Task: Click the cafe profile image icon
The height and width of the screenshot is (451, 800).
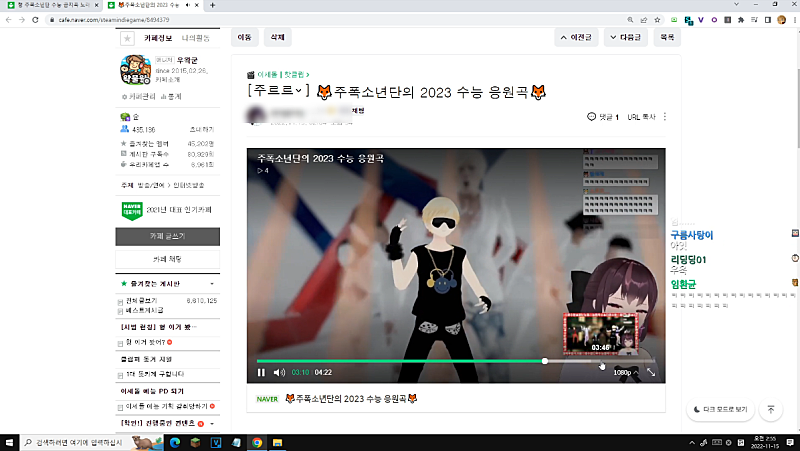Action: pos(135,70)
